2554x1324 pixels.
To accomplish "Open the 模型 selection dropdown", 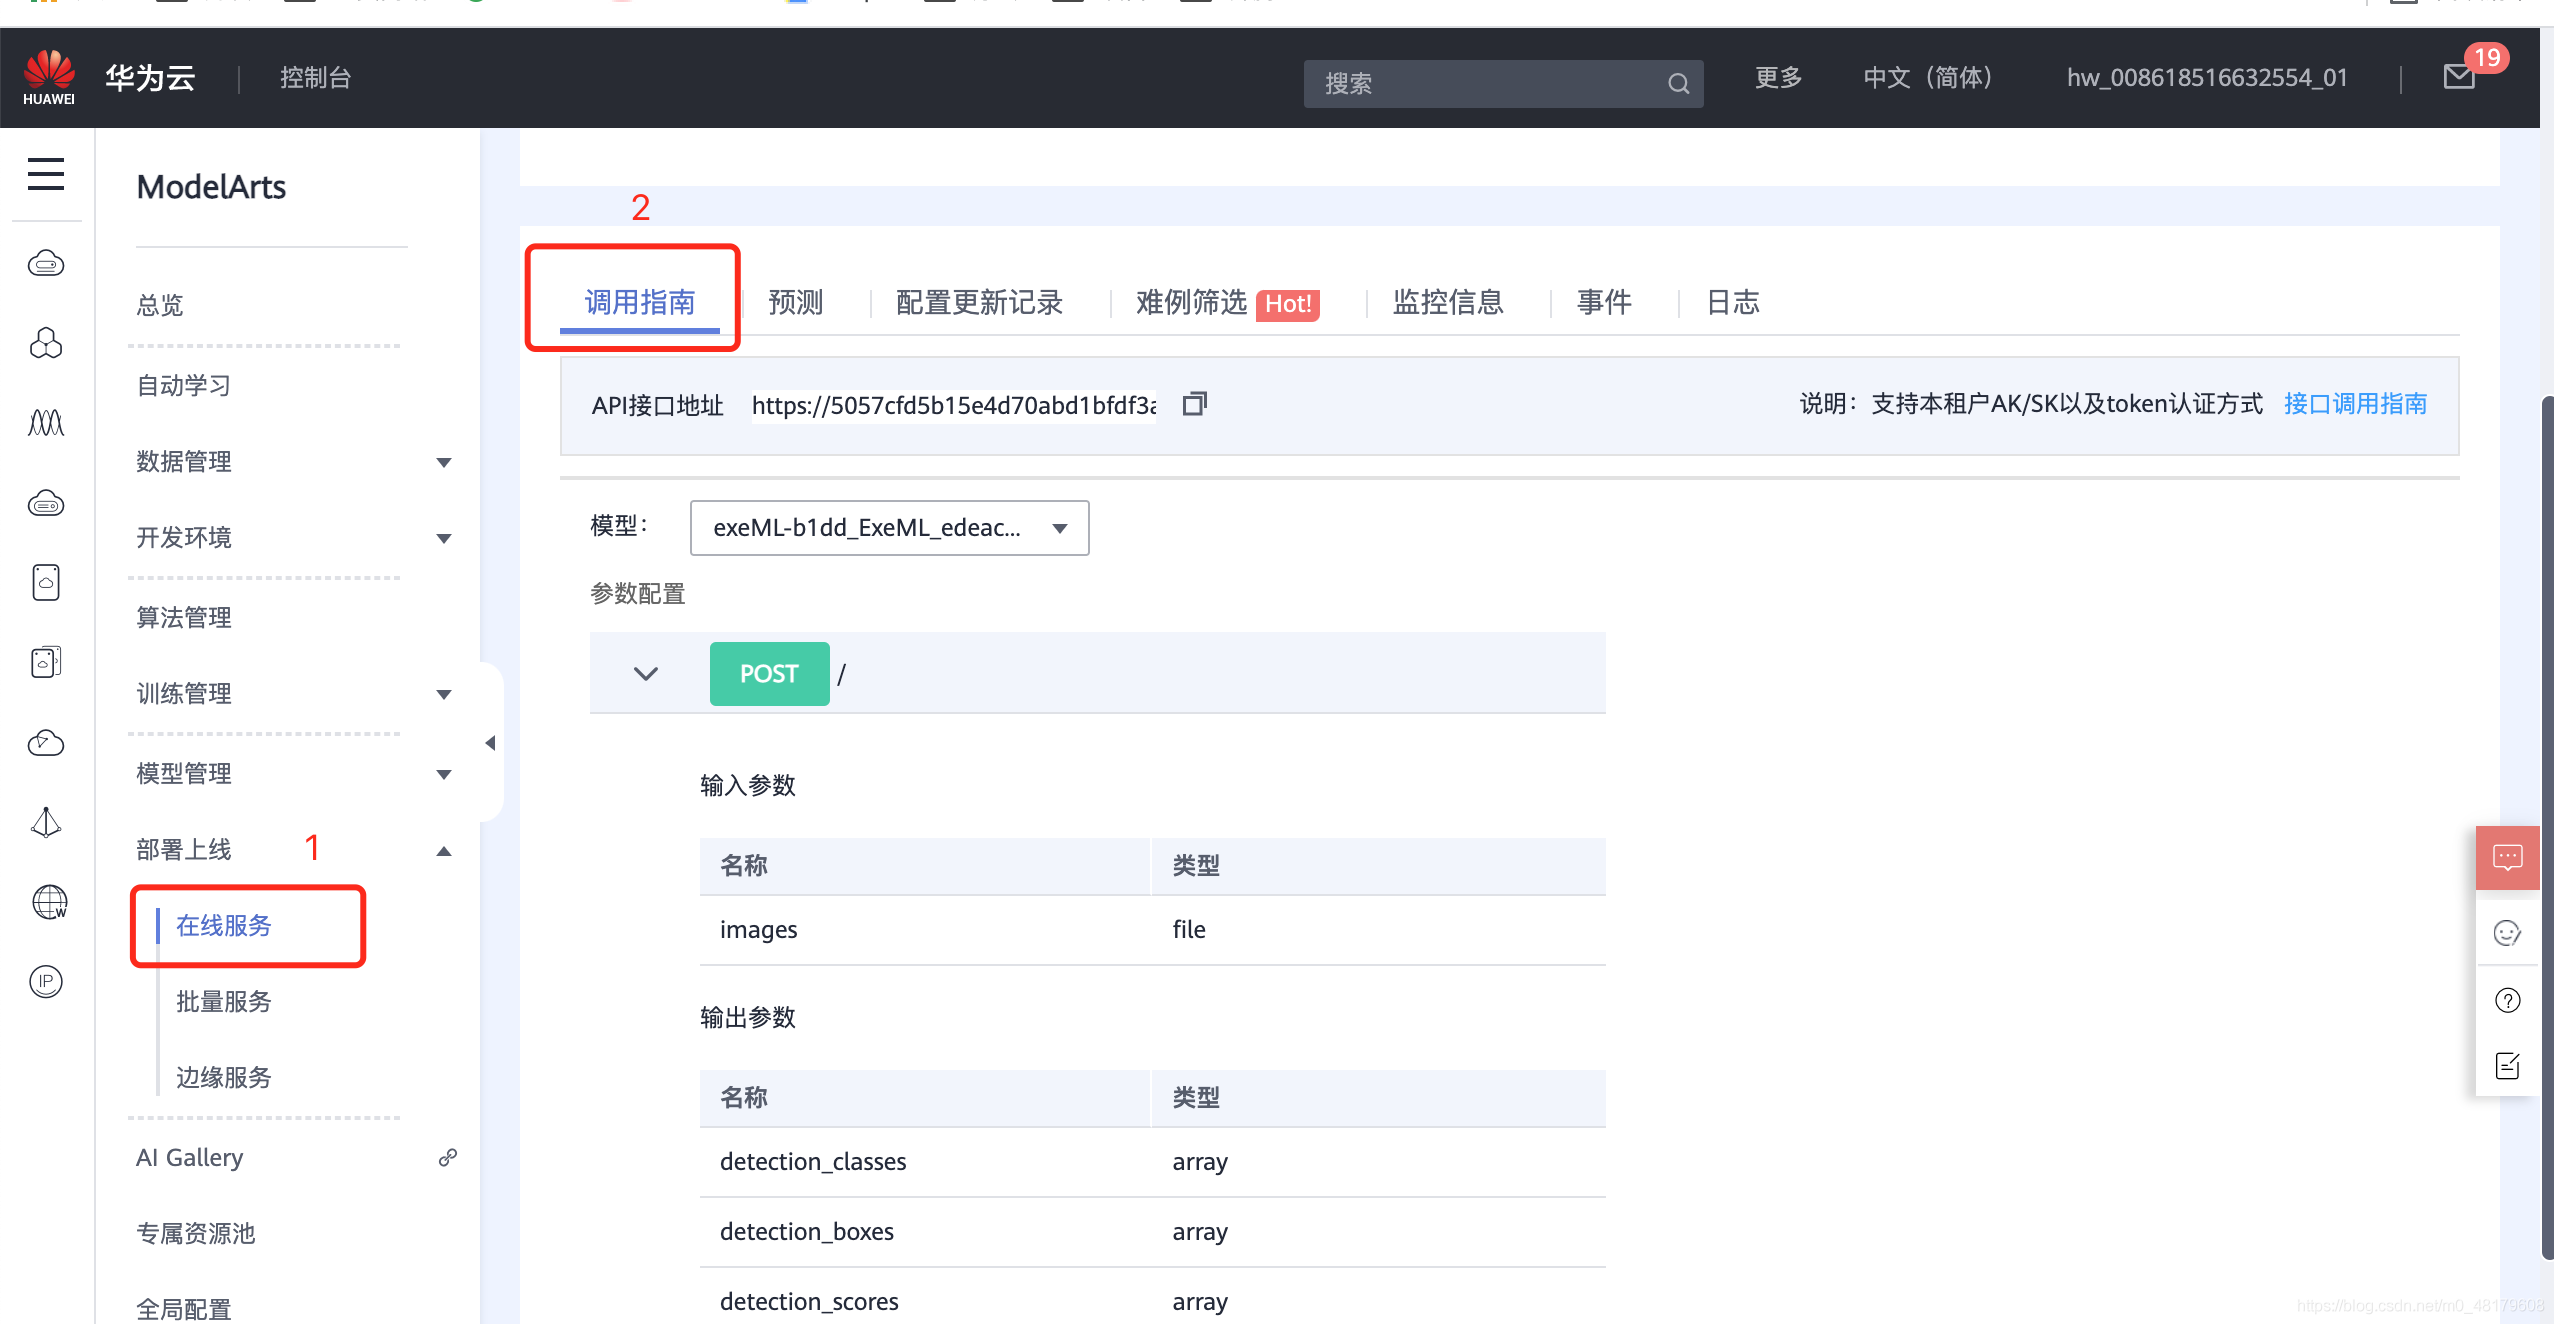I will pos(889,528).
